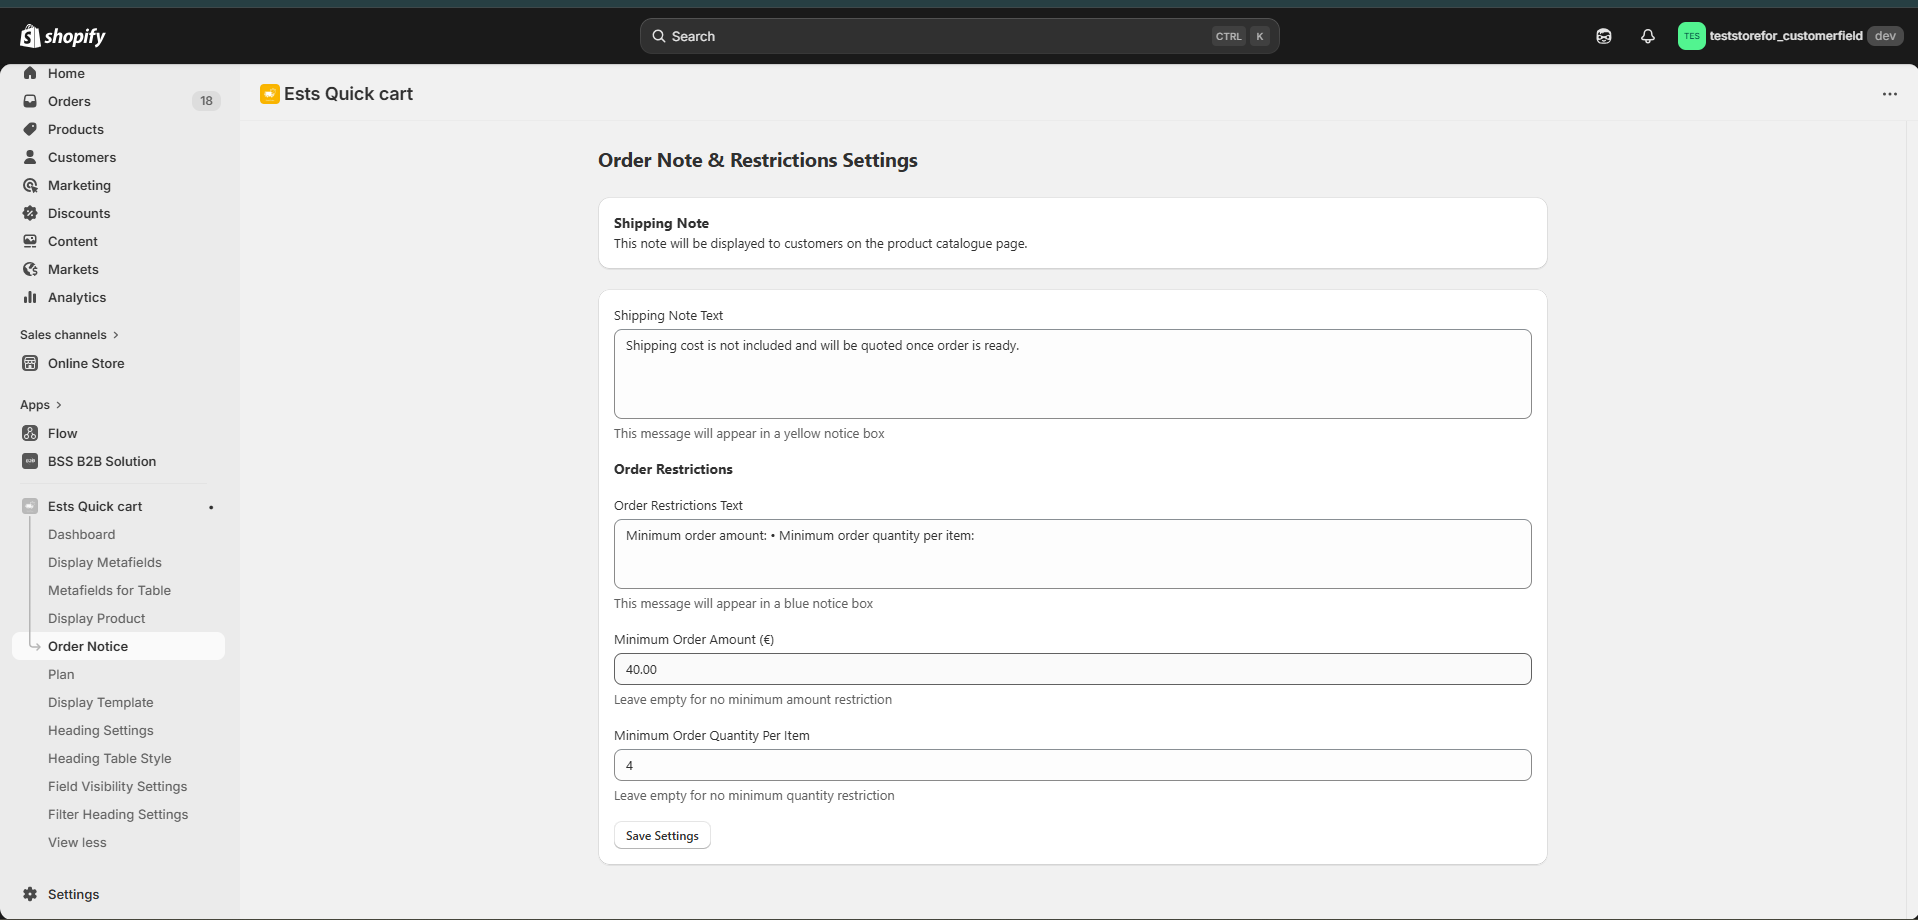The image size is (1918, 920).
Task: Click the Shopify logo
Action: pos(62,36)
